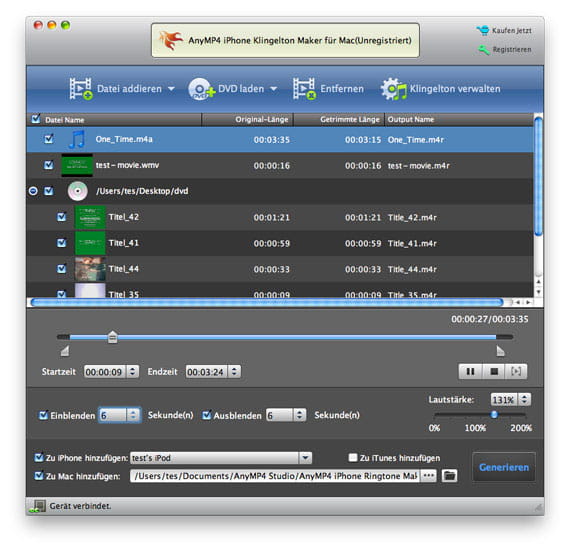Click the AnyMP4 flame logo

pyautogui.click(x=171, y=40)
